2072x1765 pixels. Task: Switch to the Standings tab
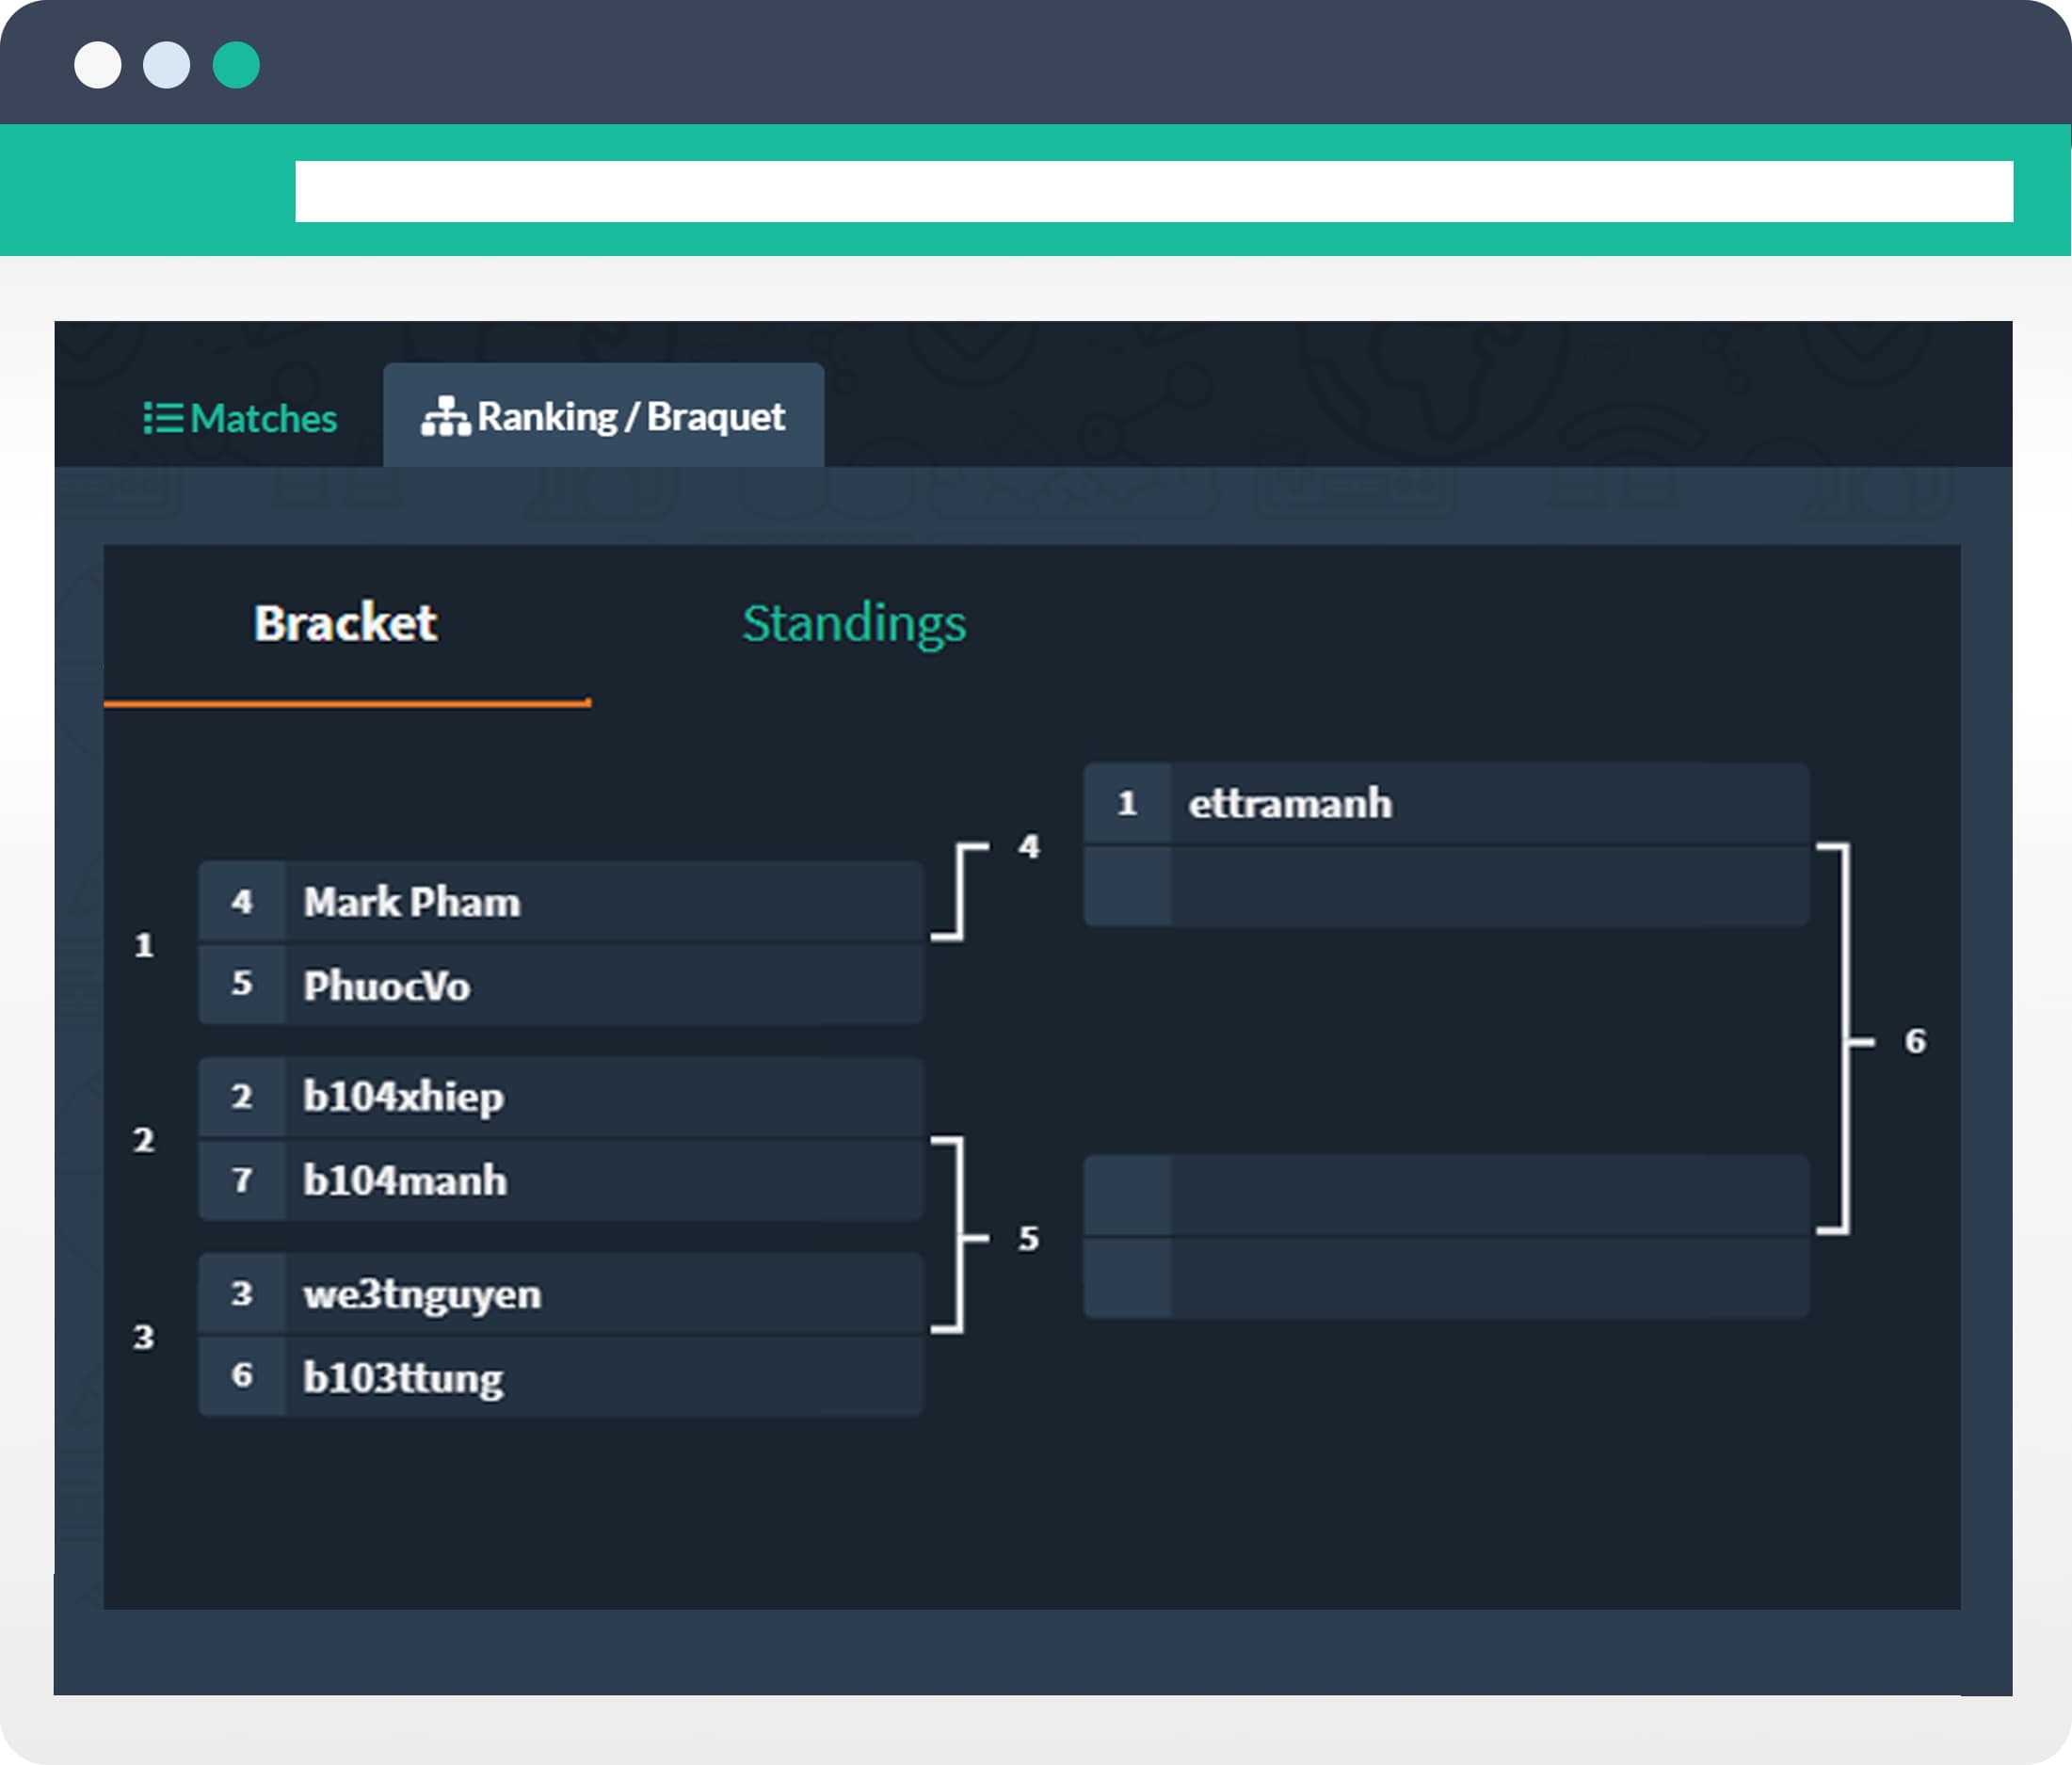pyautogui.click(x=855, y=619)
